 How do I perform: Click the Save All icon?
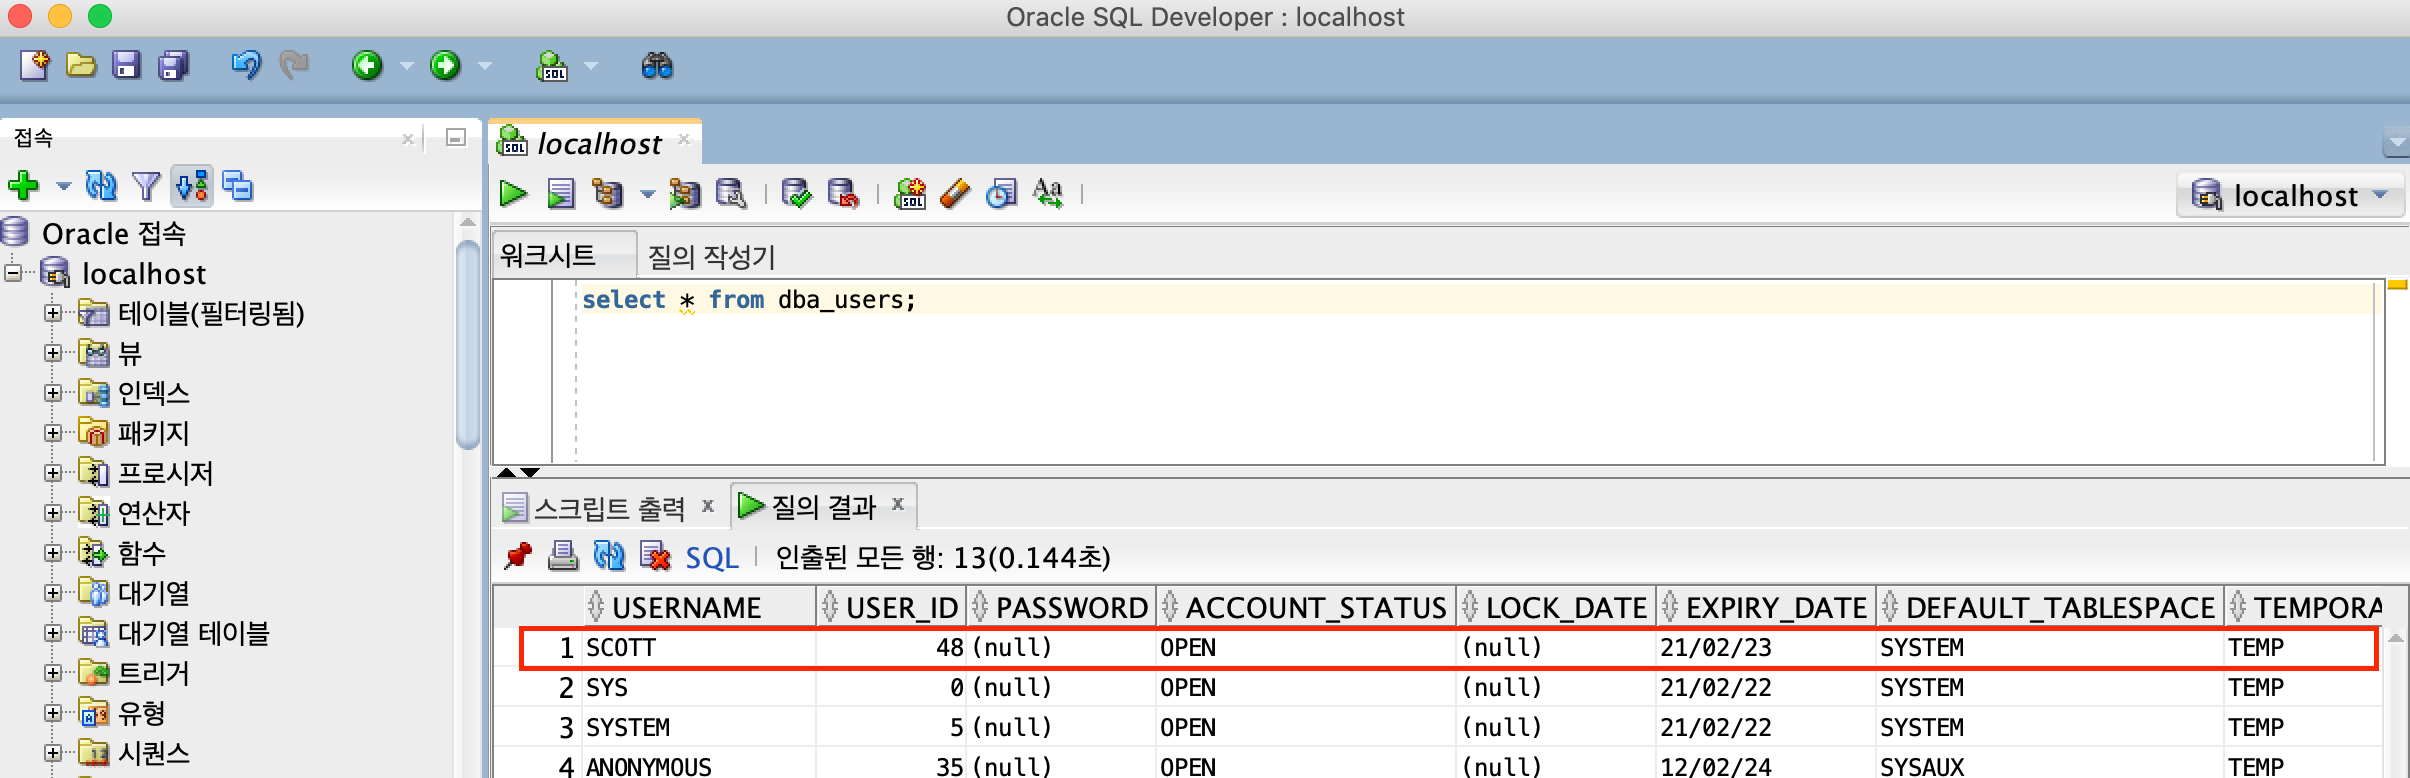pos(174,66)
